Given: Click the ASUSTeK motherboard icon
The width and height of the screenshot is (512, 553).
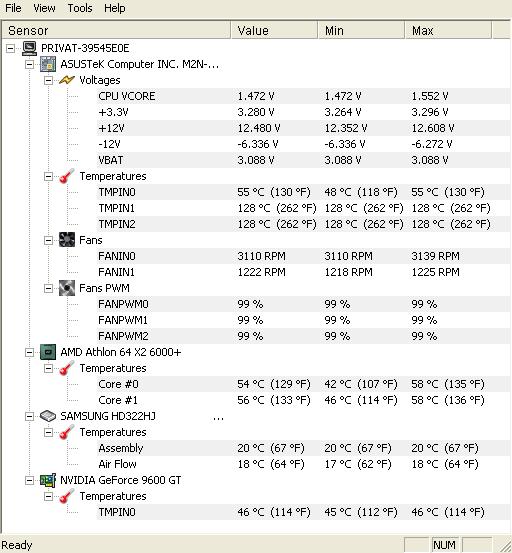Looking at the screenshot, I should 48,64.
